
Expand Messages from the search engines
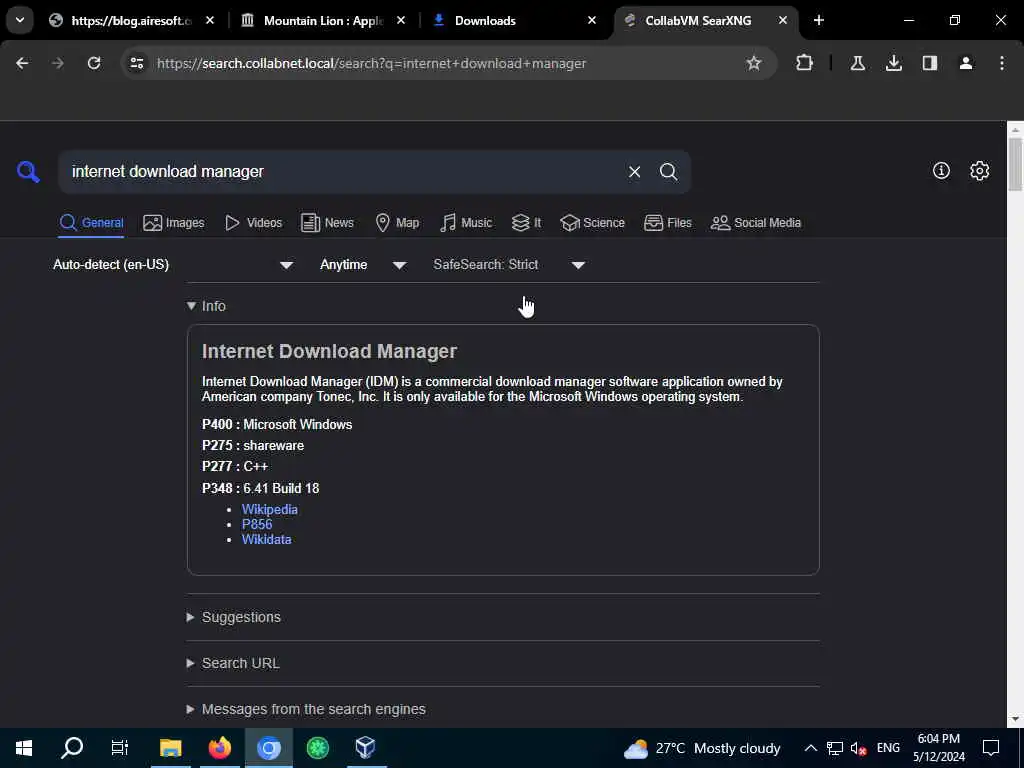pos(306,709)
